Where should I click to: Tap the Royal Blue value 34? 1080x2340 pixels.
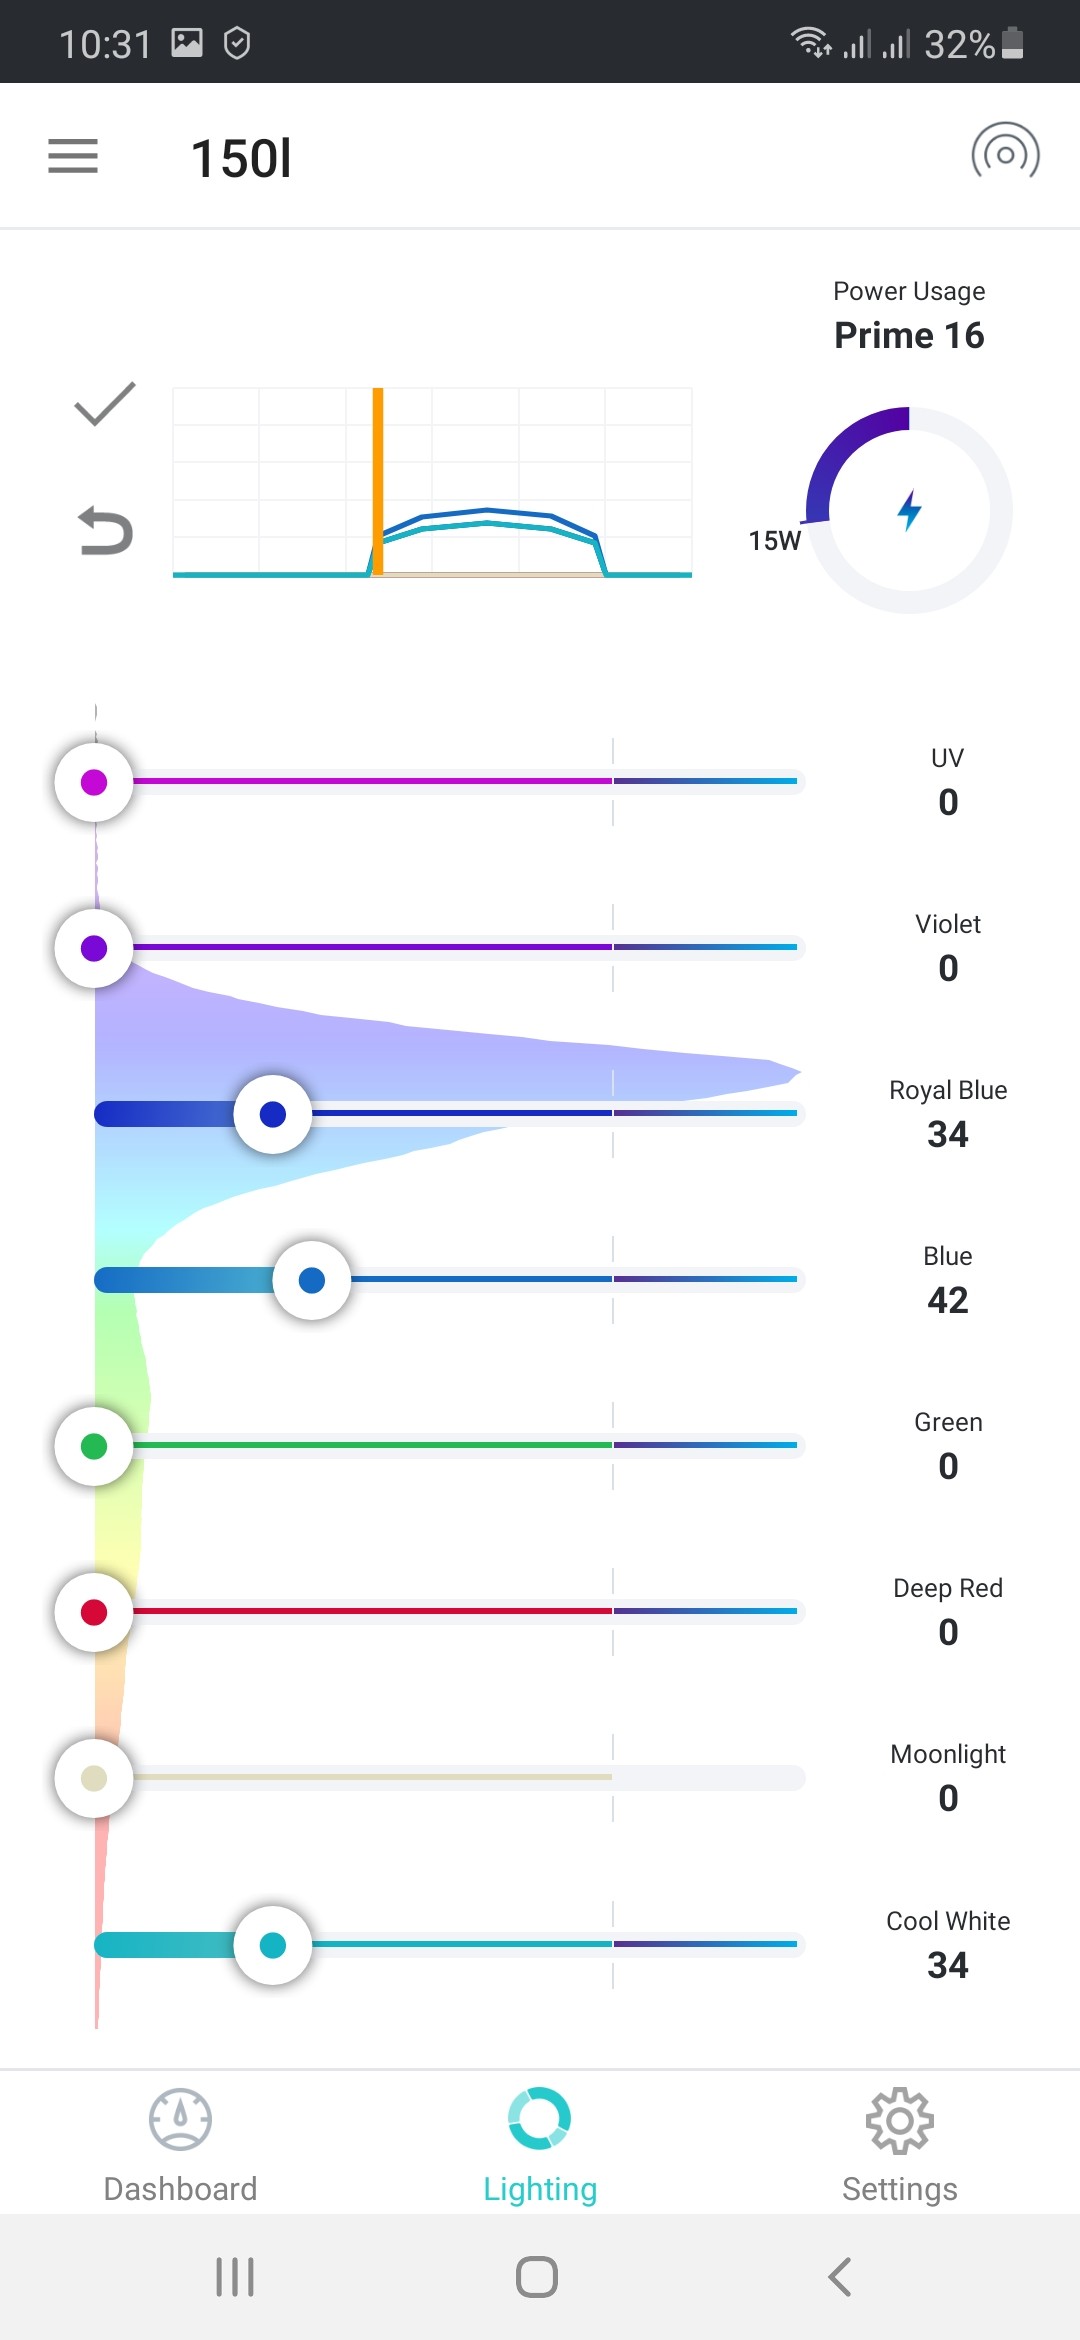947,1134
